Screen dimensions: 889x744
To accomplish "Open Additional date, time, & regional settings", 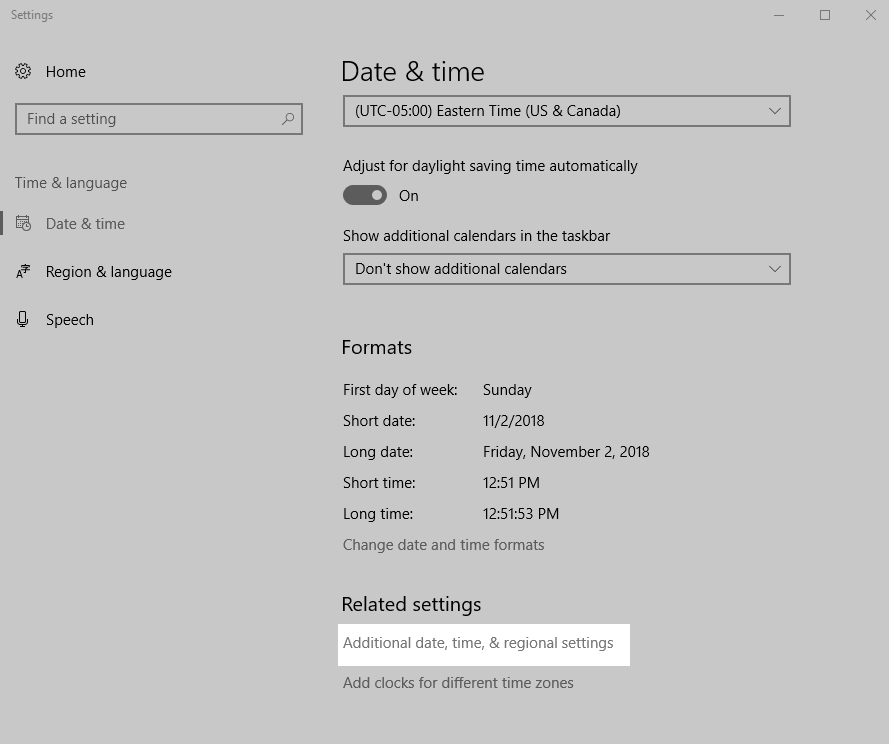I will (x=478, y=643).
